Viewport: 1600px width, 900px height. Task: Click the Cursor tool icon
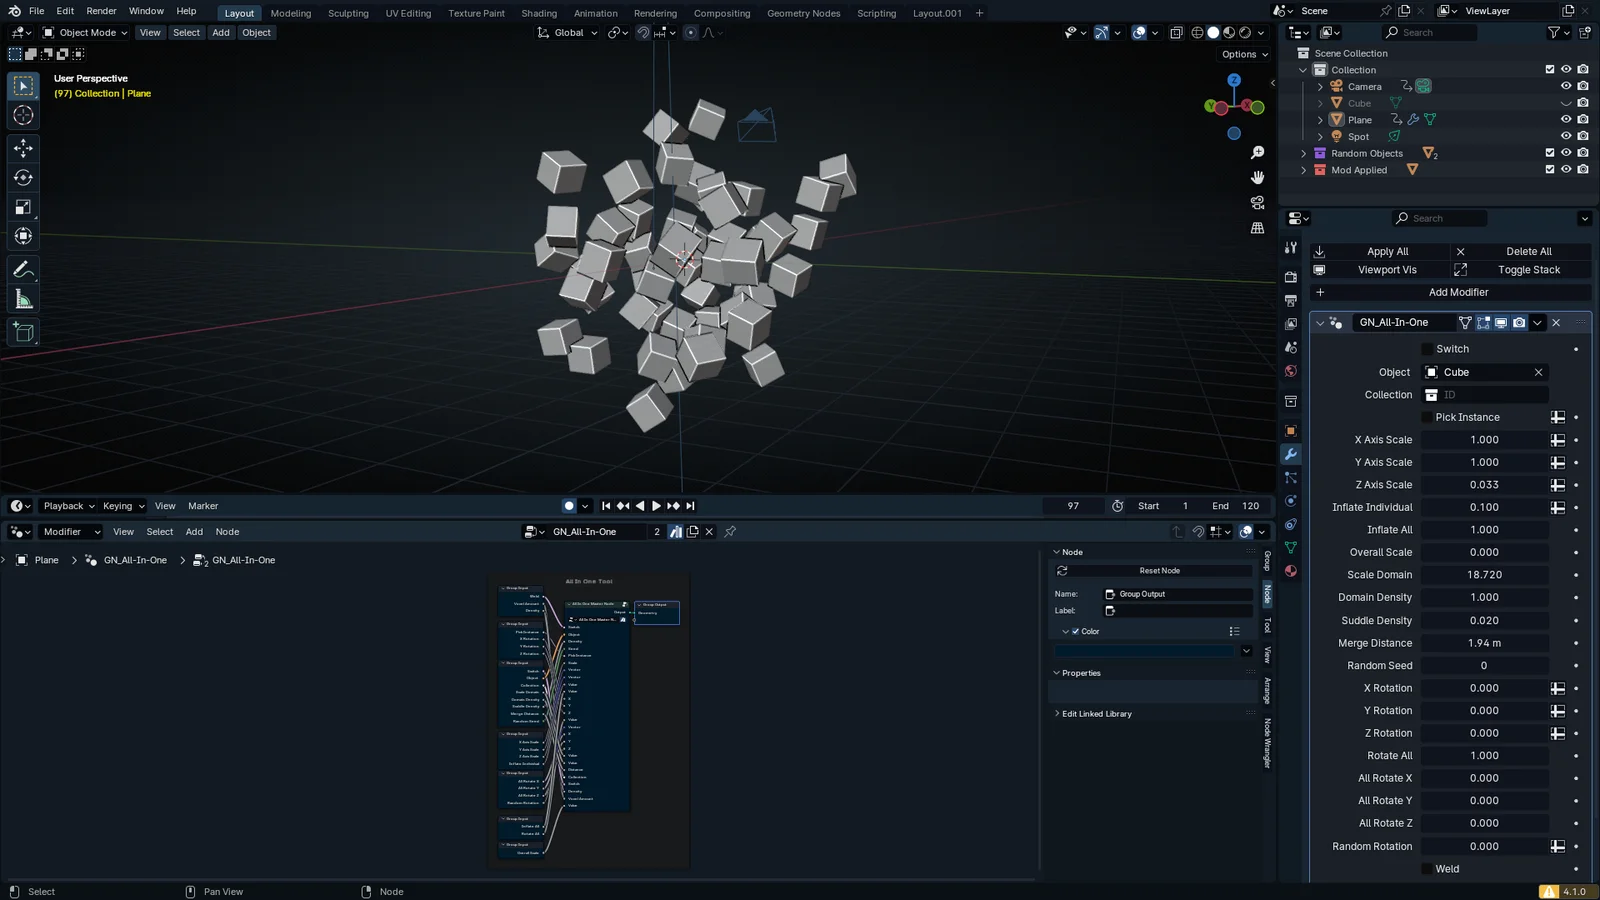(x=23, y=116)
